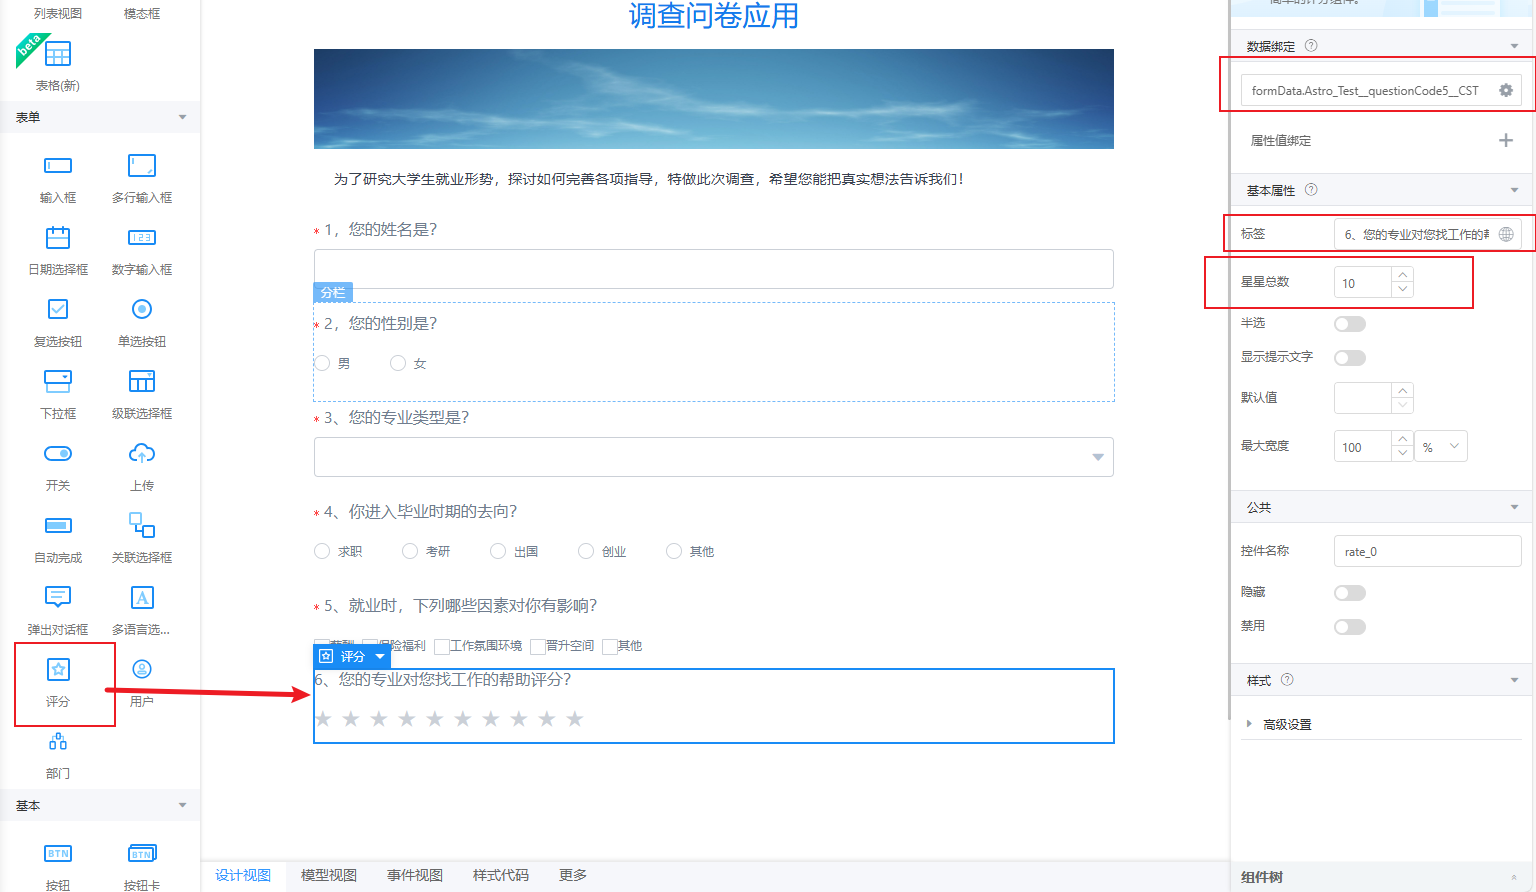
Task: Select the 男 radio option
Action: pyautogui.click(x=322, y=363)
